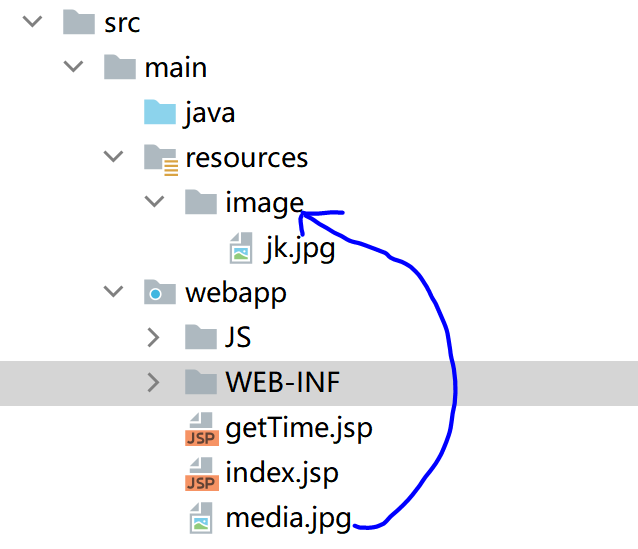
Task: Click the jk.jpg image file icon
Action: (241, 248)
